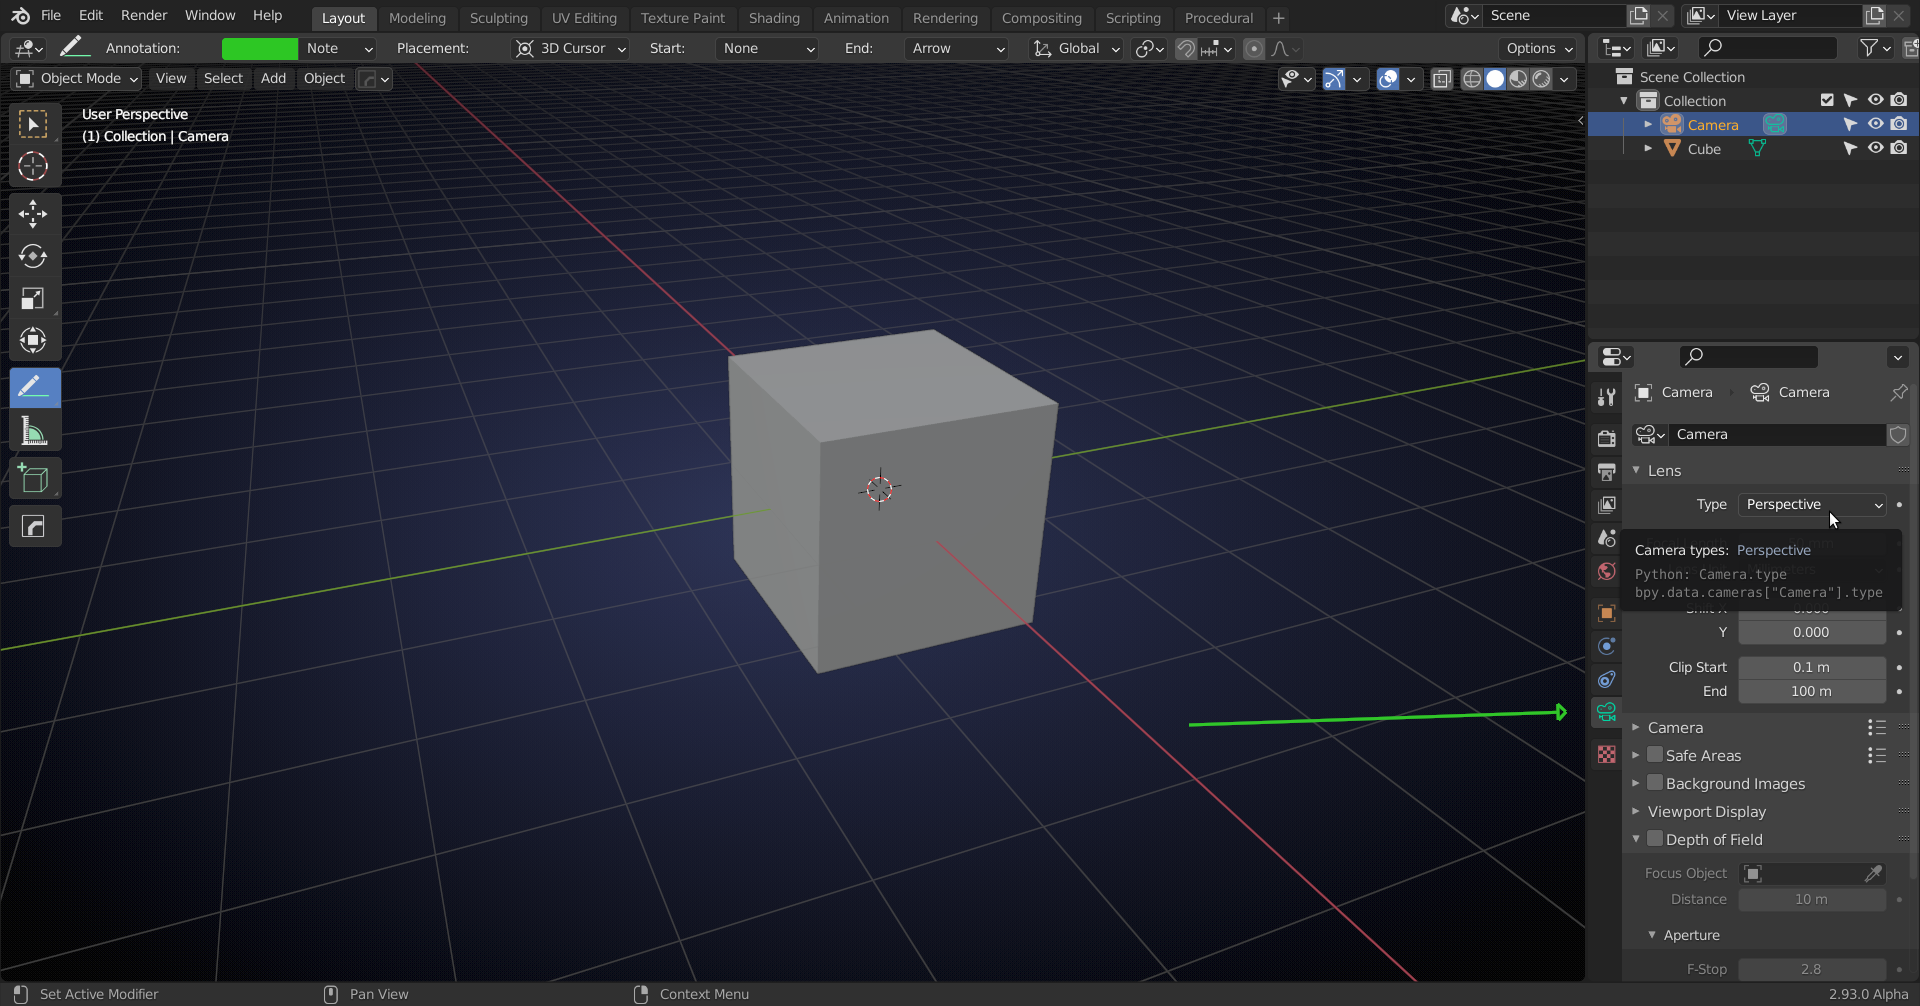This screenshot has height=1006, width=1920.
Task: Toggle viewport overlays
Action: pos(1388,79)
